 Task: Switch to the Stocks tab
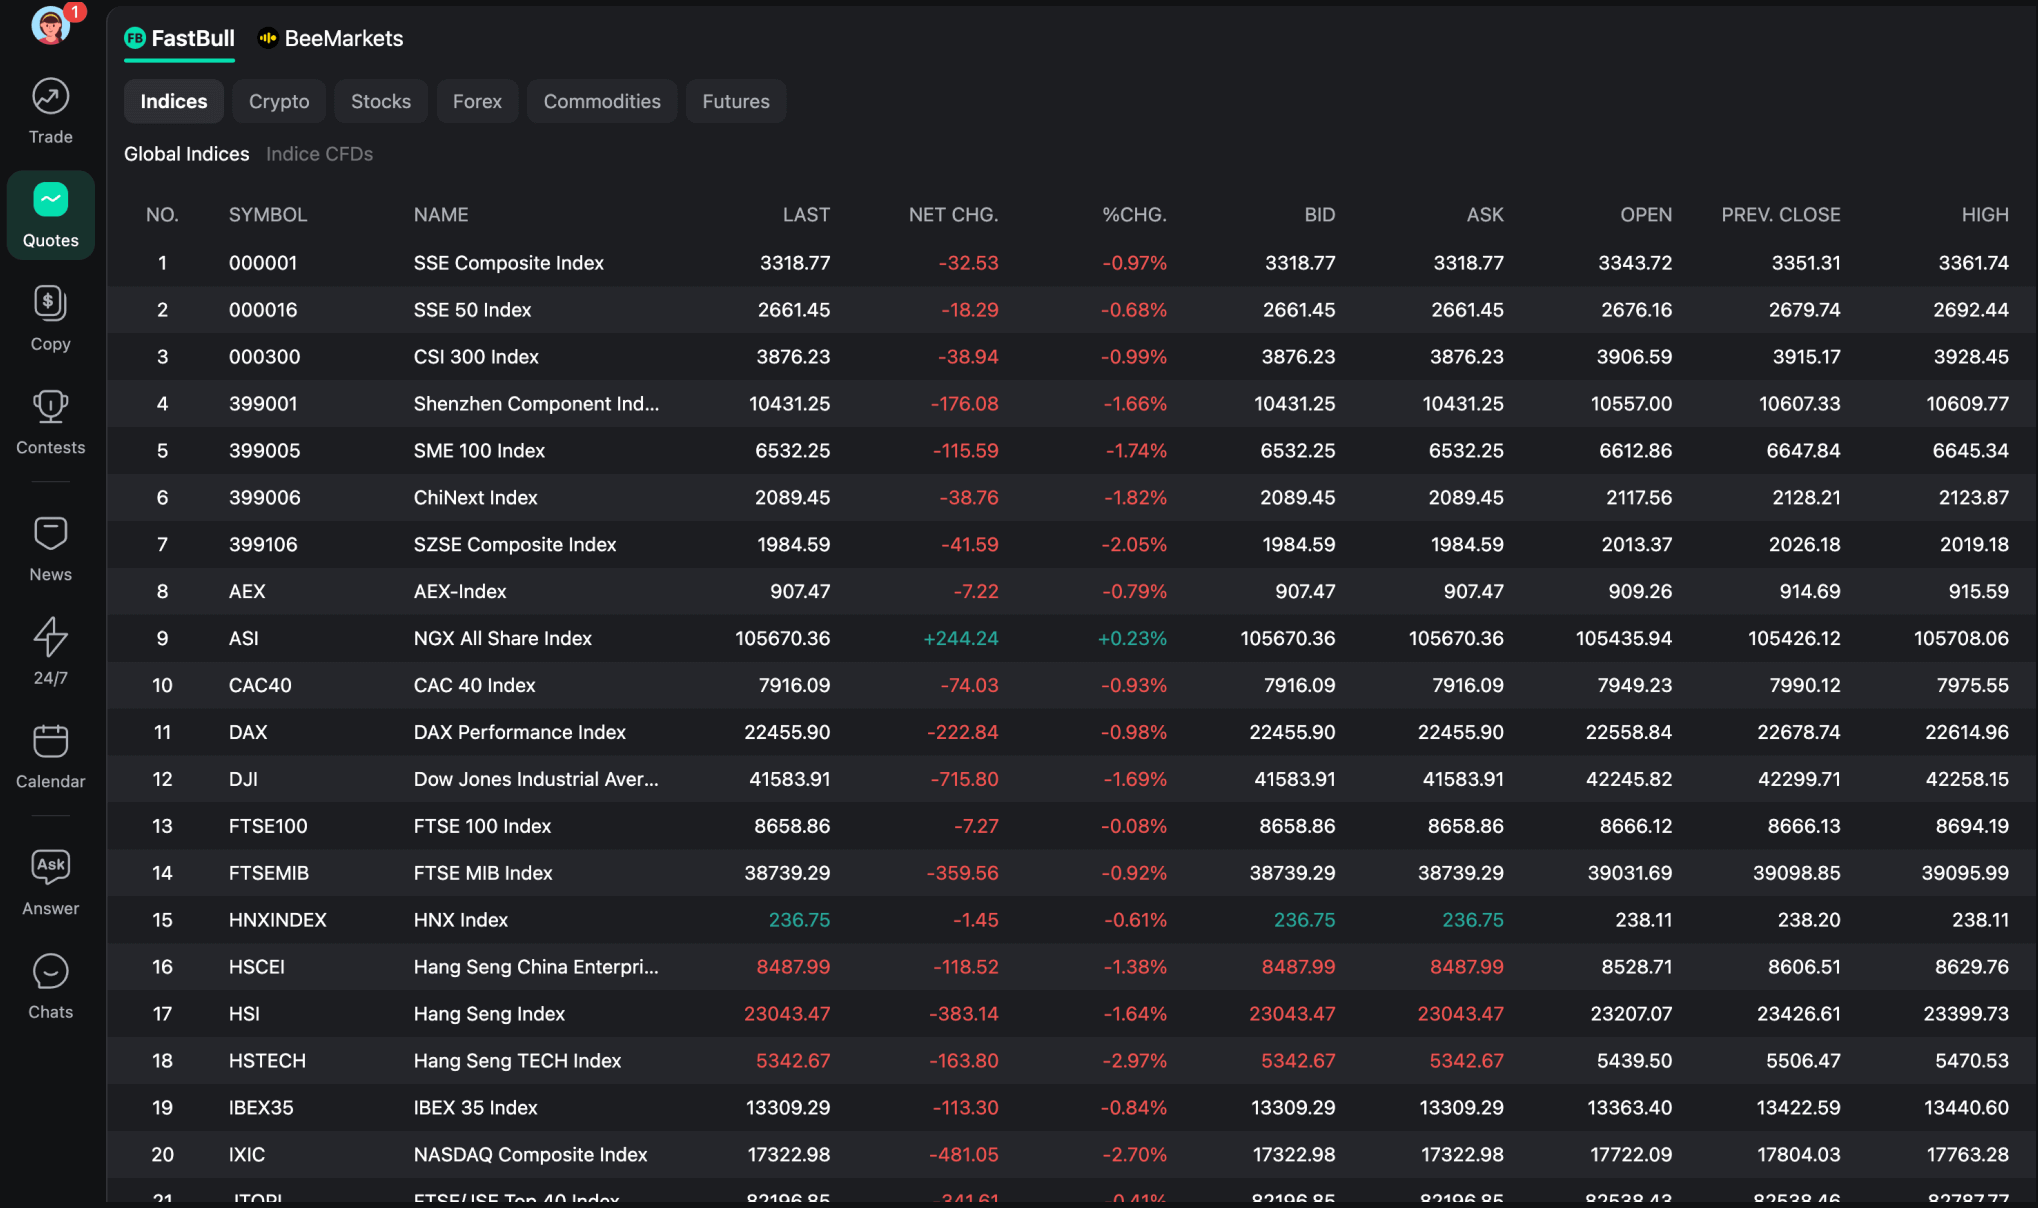380,101
